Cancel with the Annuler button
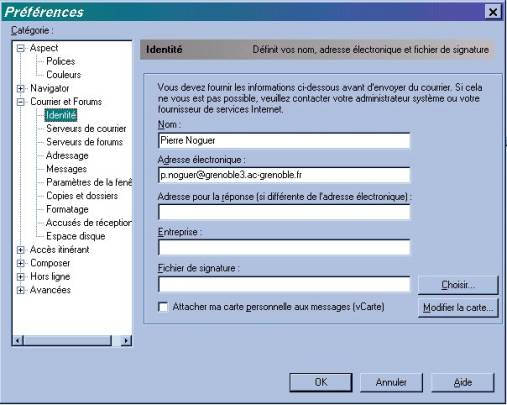The width and height of the screenshot is (507, 405). (391, 382)
